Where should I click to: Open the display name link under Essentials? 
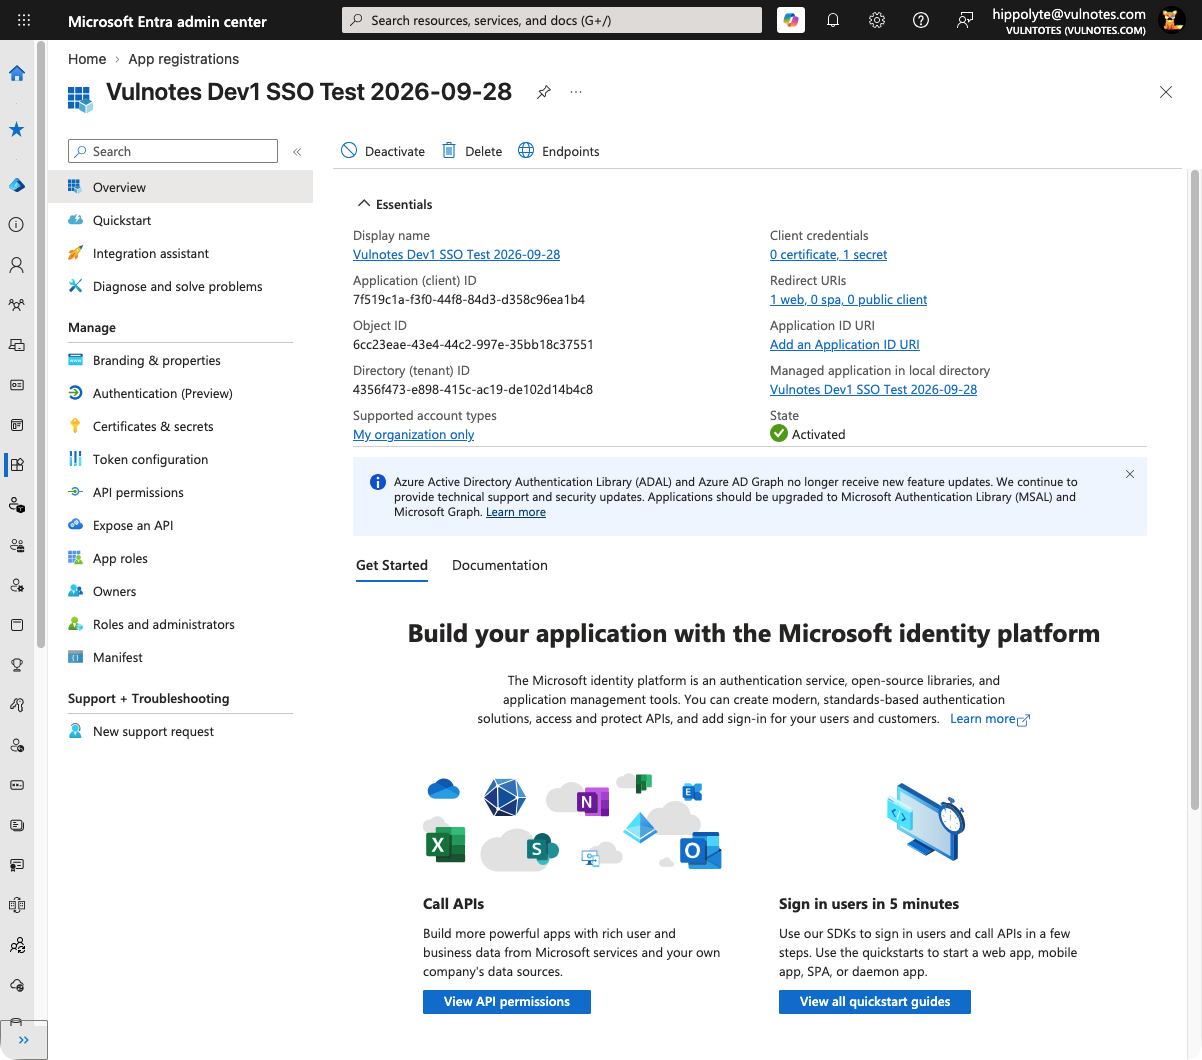pos(456,254)
